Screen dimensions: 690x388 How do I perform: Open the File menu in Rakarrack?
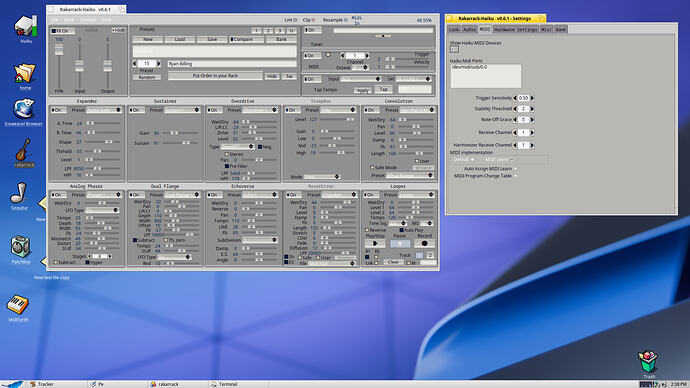tap(55, 20)
